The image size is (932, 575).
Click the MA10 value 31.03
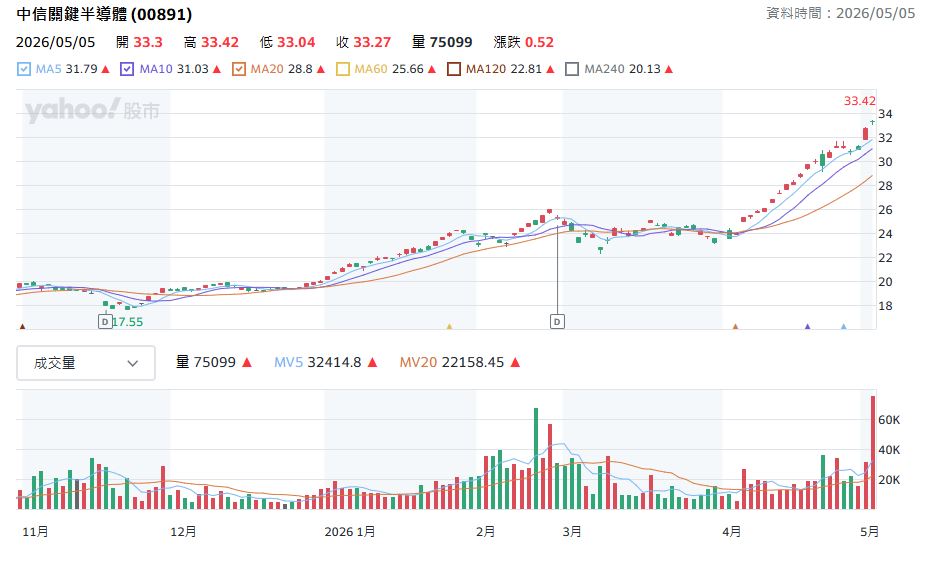click(x=193, y=69)
